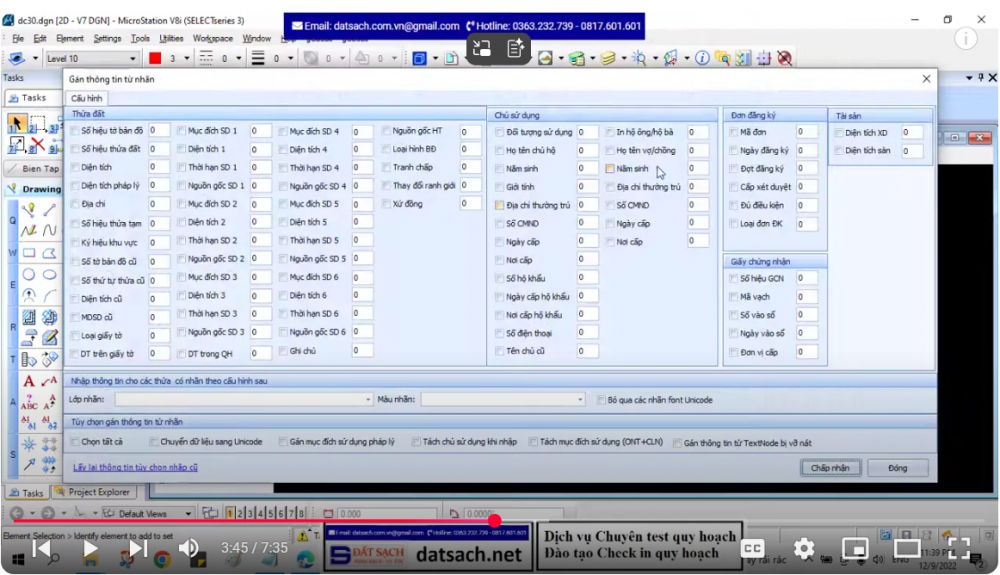The image size is (1000, 575).
Task: Enable 'Bỏ qua các nhãn font Unicode'
Action: pos(601,400)
